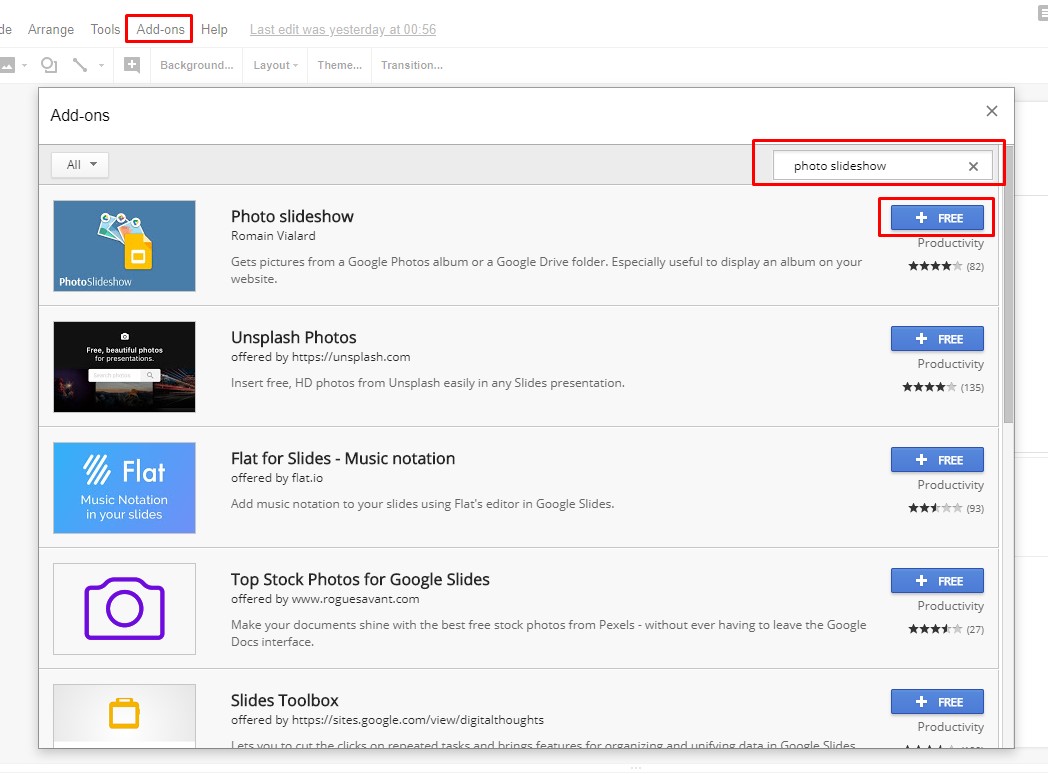Viewport: 1048px width, 774px height.
Task: Click Productivity label under Unsplash Photos
Action: click(x=950, y=364)
